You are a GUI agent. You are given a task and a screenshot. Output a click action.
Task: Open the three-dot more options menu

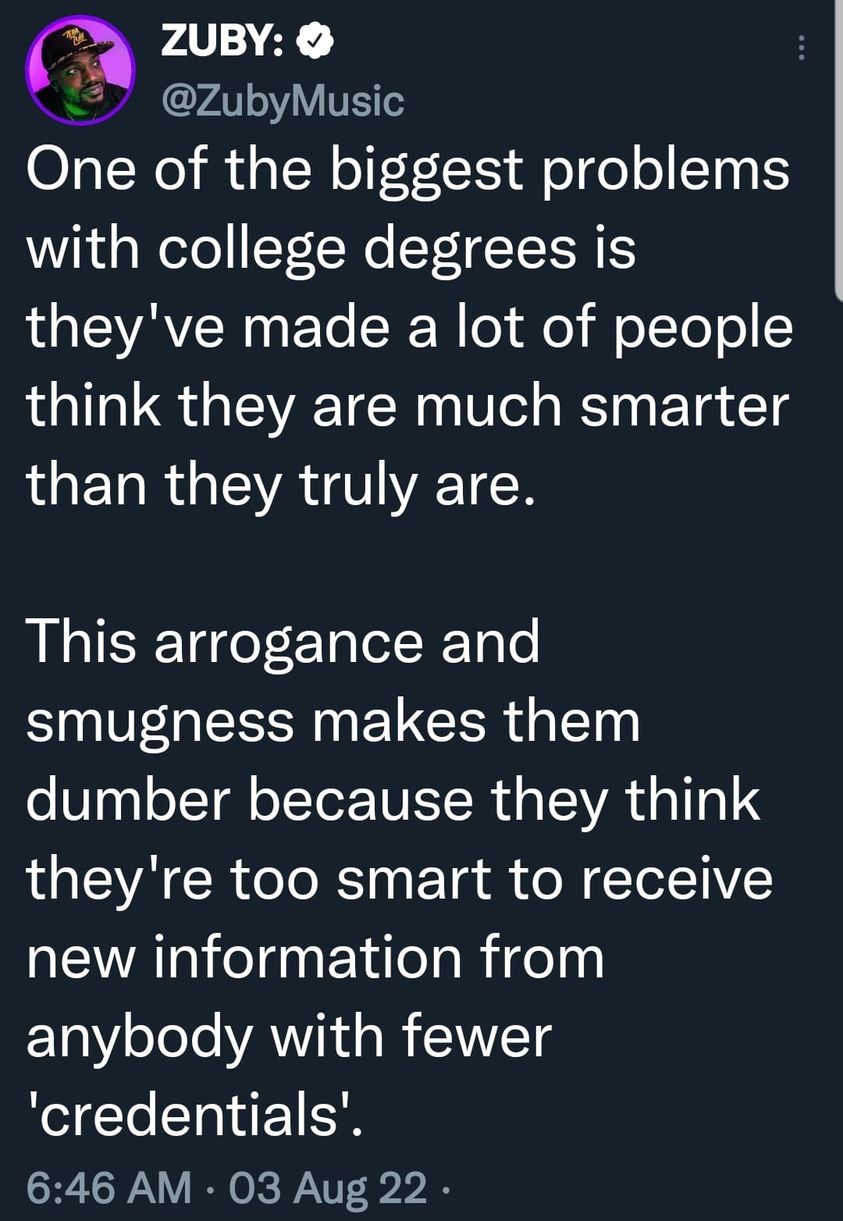point(801,49)
